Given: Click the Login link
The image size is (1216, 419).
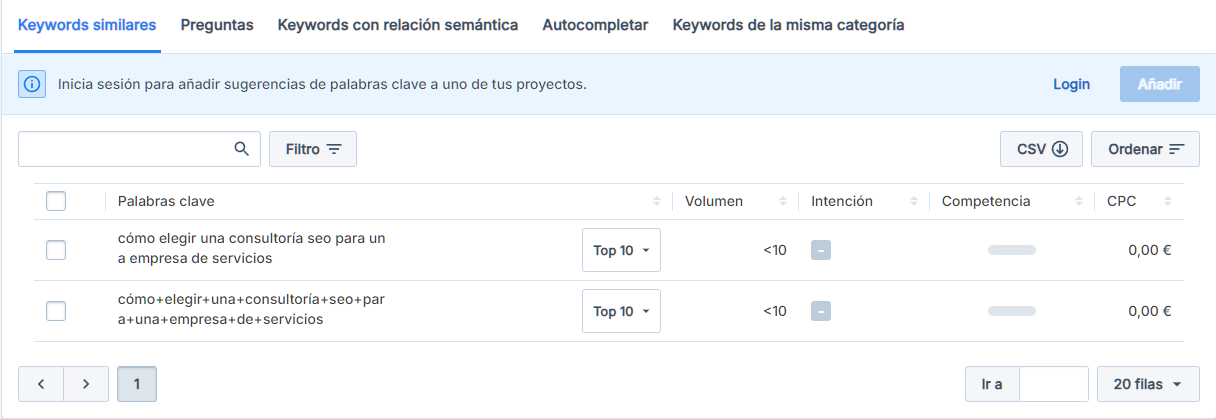Looking at the screenshot, I should 1071,84.
